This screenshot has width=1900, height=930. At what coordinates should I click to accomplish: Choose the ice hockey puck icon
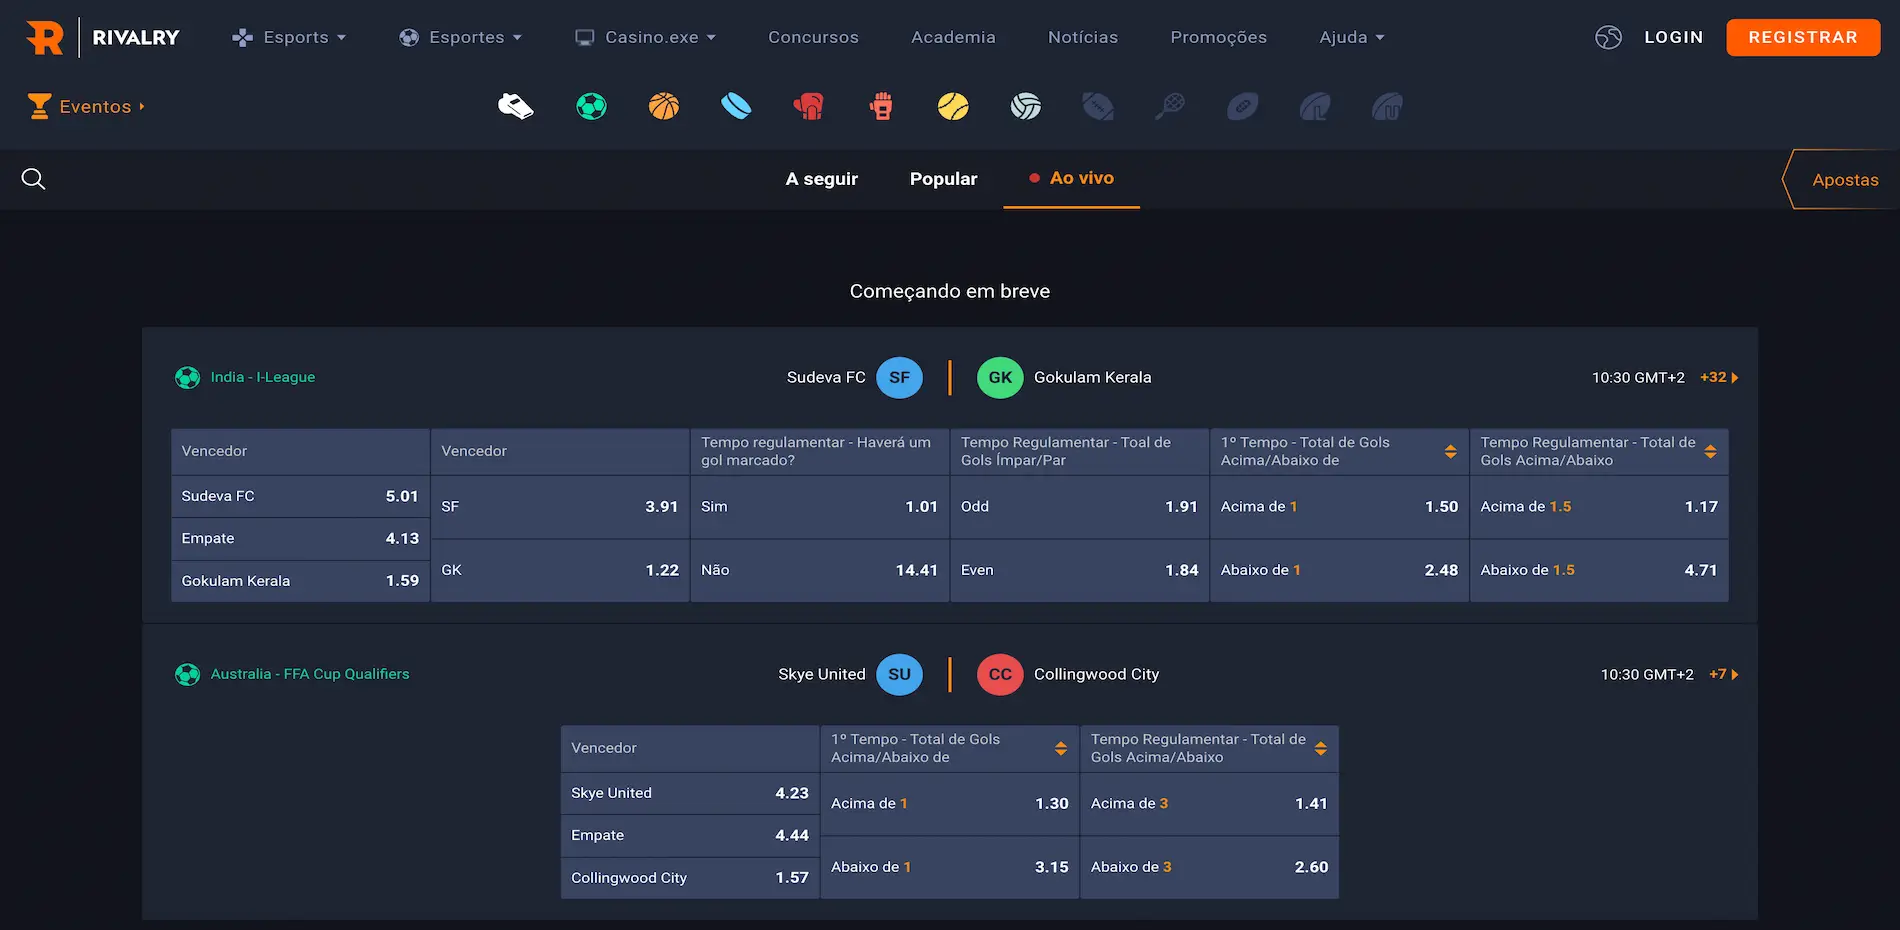click(736, 106)
